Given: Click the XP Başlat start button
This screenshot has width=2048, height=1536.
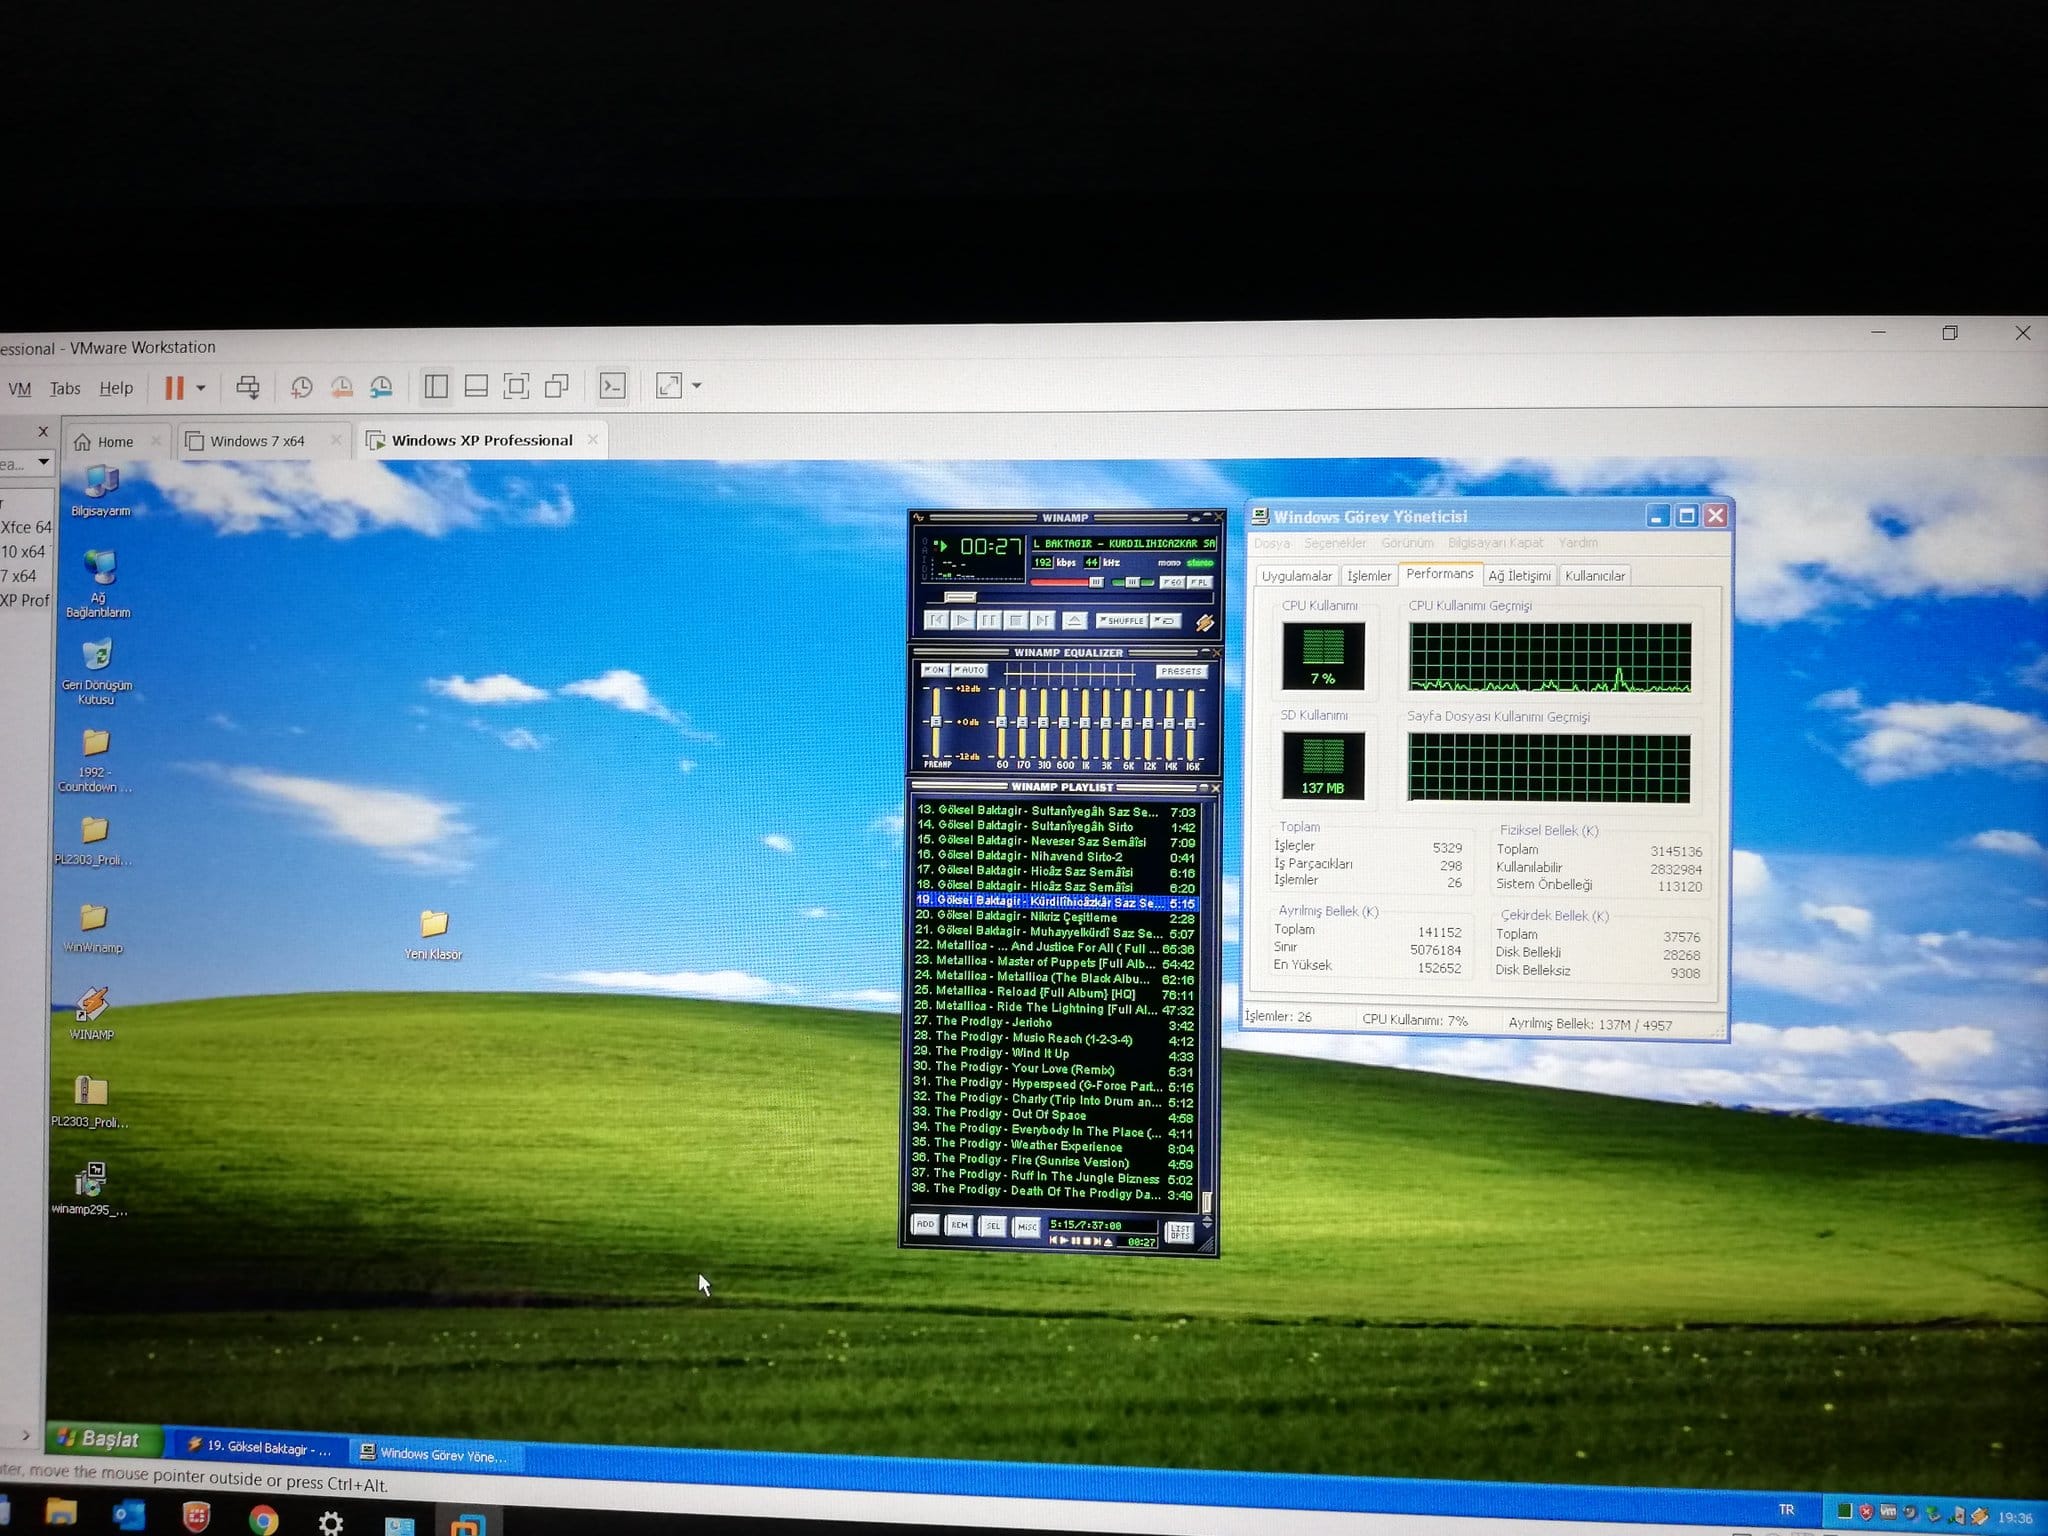Looking at the screenshot, I should (x=103, y=1439).
